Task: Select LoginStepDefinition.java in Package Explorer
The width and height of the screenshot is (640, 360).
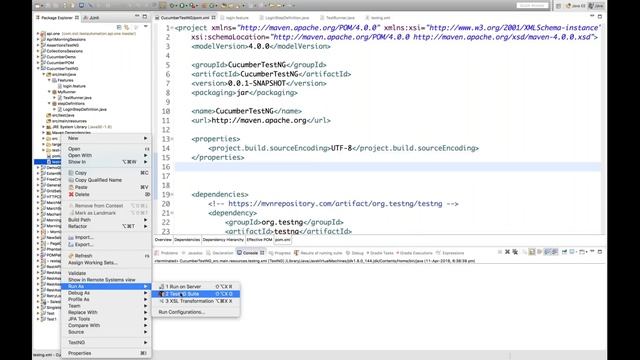Action: (x=82, y=109)
